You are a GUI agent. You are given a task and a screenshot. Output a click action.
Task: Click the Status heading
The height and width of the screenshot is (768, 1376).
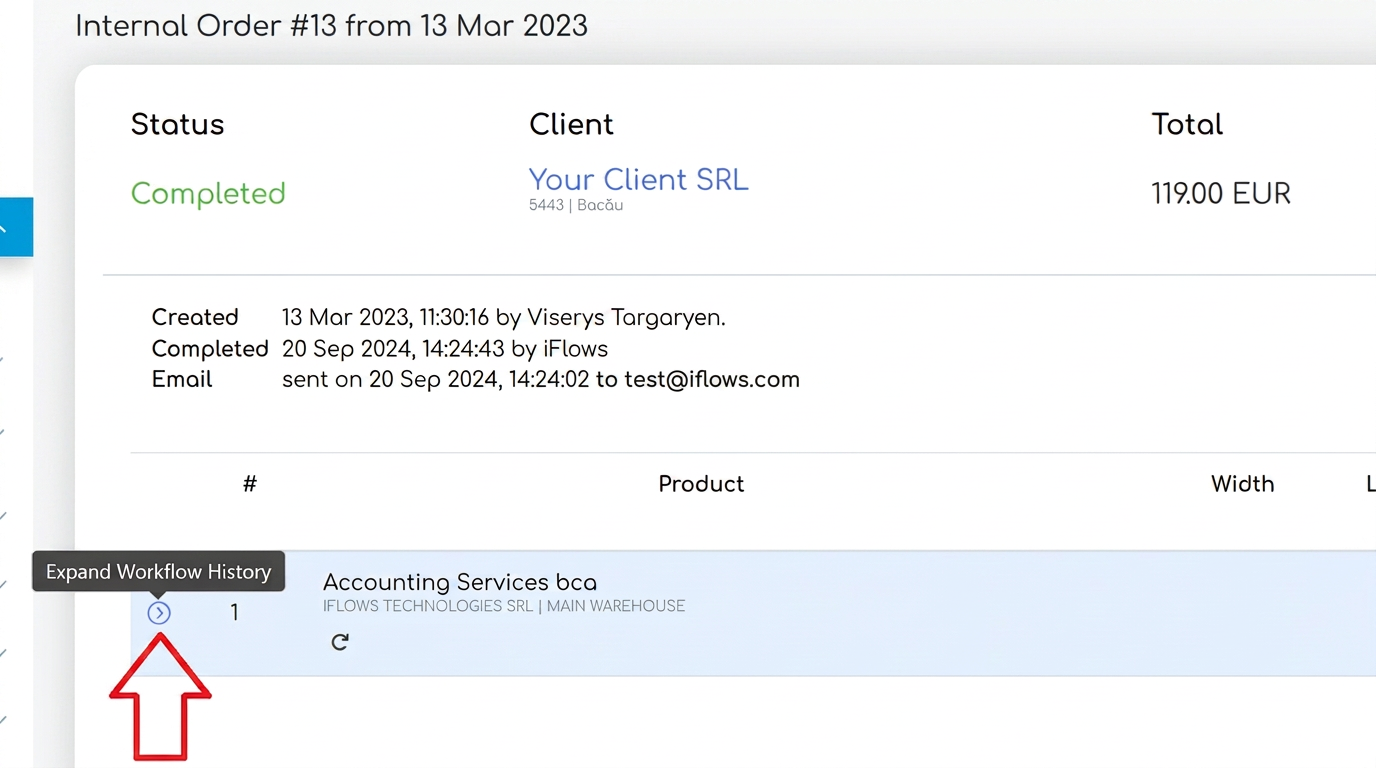tap(178, 125)
